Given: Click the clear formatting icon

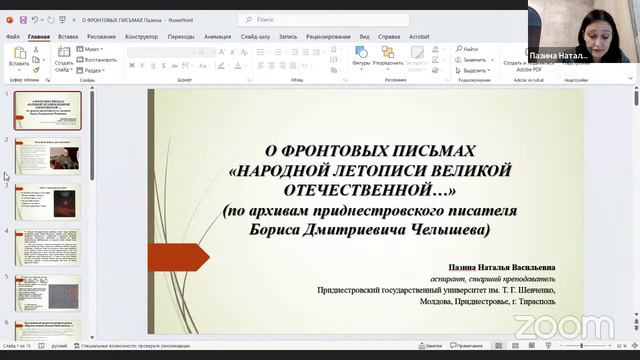Looking at the screenshot, I should coord(244,52).
